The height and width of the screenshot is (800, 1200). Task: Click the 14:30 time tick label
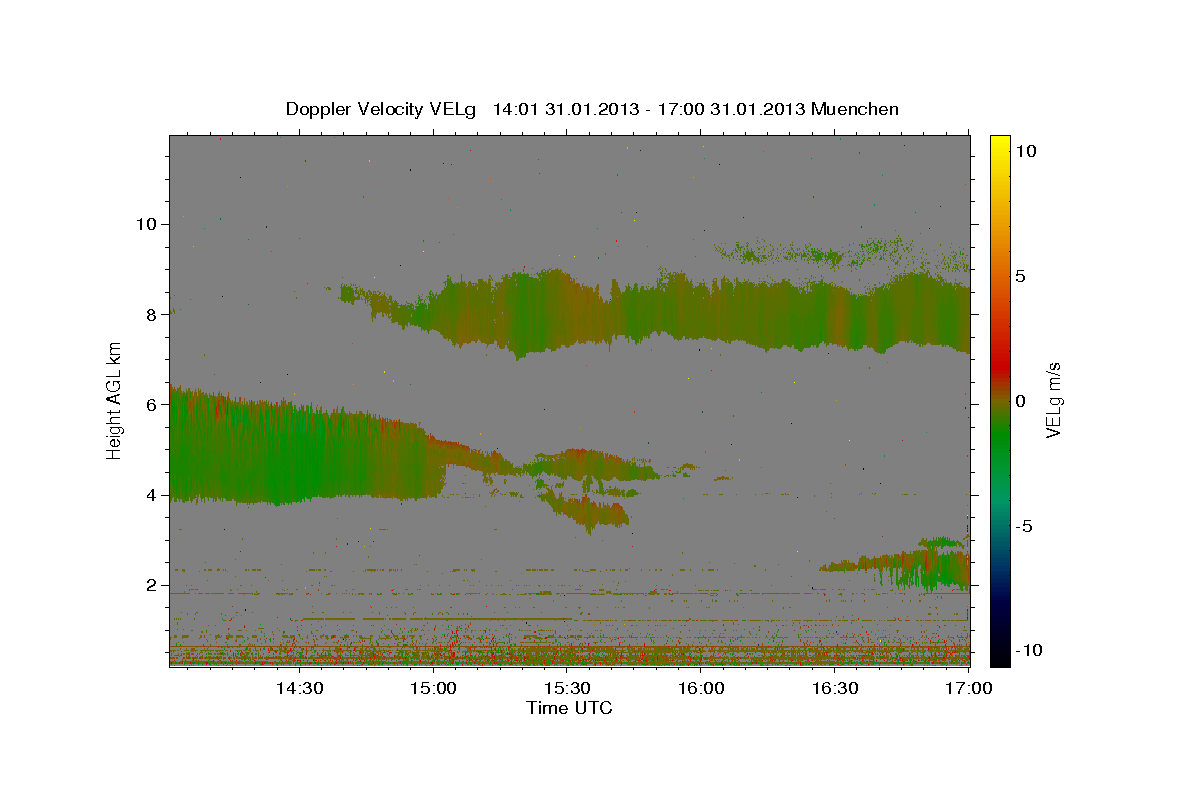[299, 688]
